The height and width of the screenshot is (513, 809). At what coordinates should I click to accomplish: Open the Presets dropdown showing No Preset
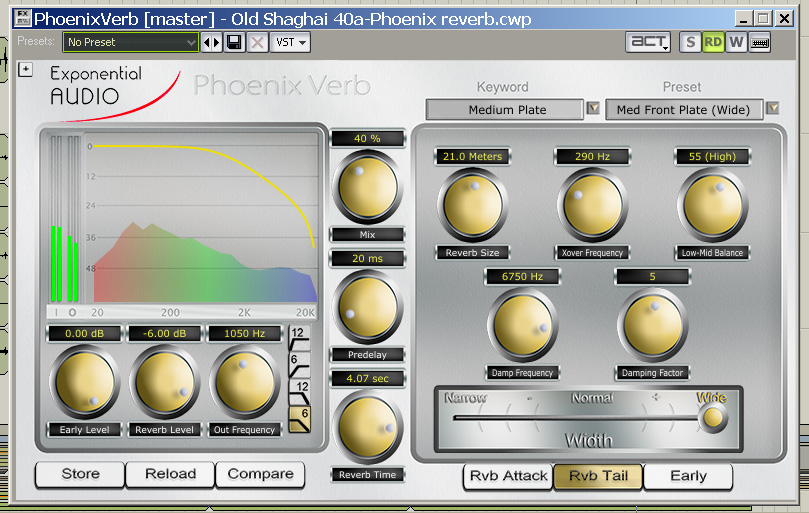click(131, 42)
